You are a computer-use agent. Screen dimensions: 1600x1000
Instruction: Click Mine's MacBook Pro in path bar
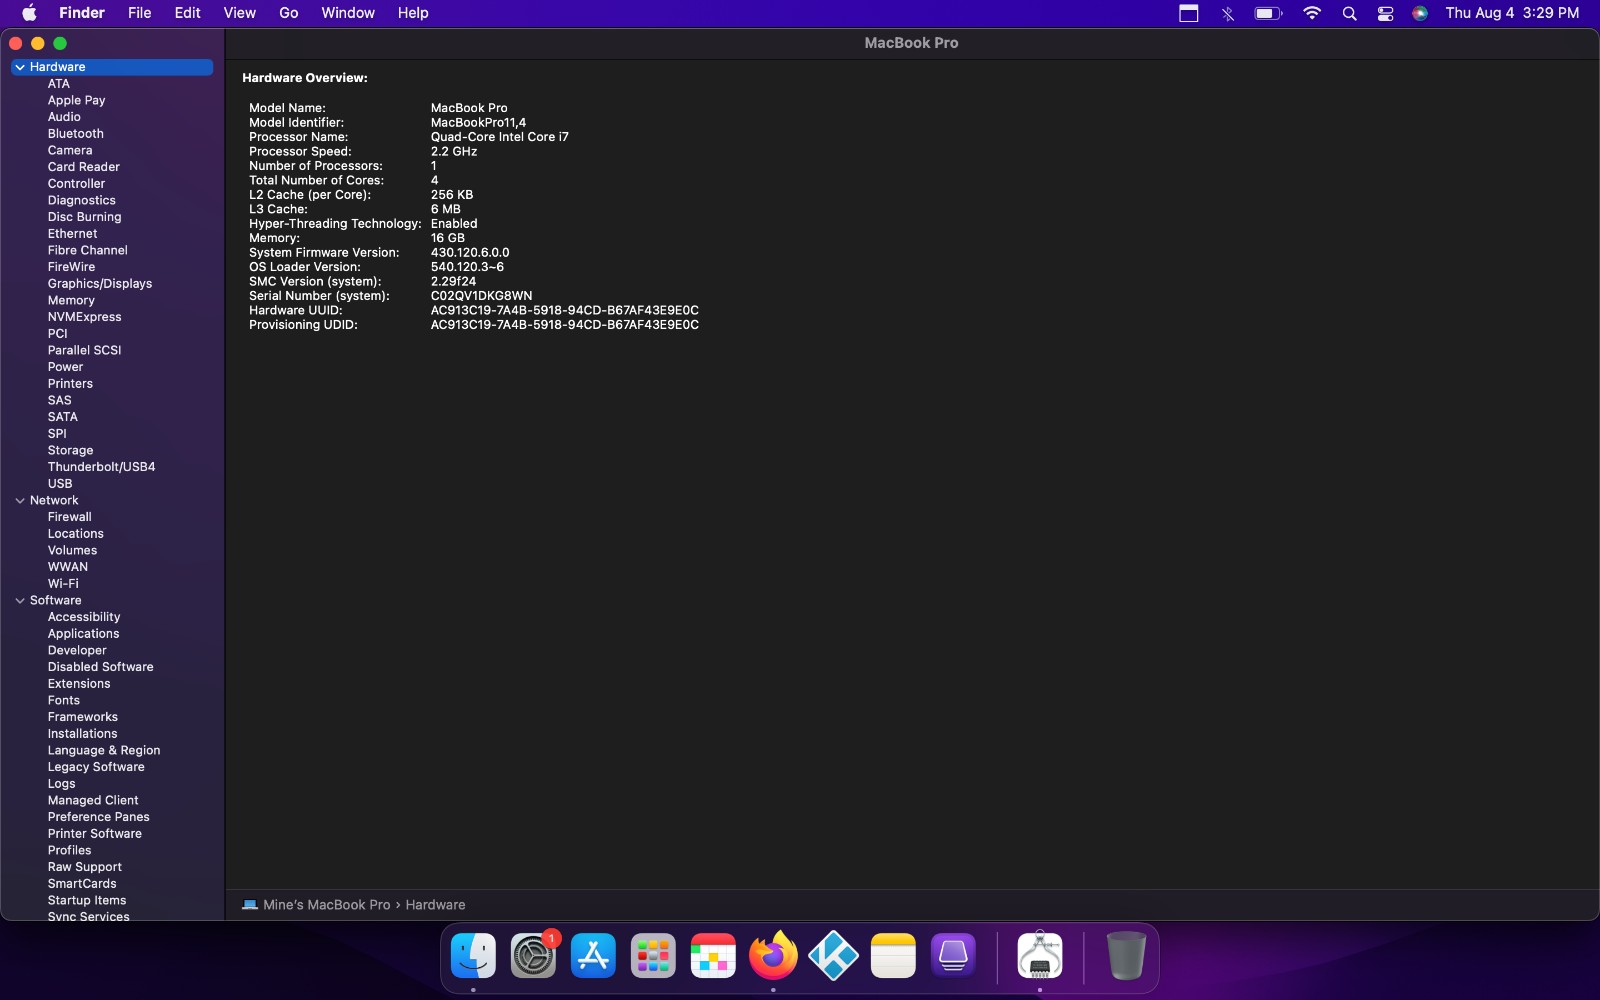pyautogui.click(x=326, y=905)
